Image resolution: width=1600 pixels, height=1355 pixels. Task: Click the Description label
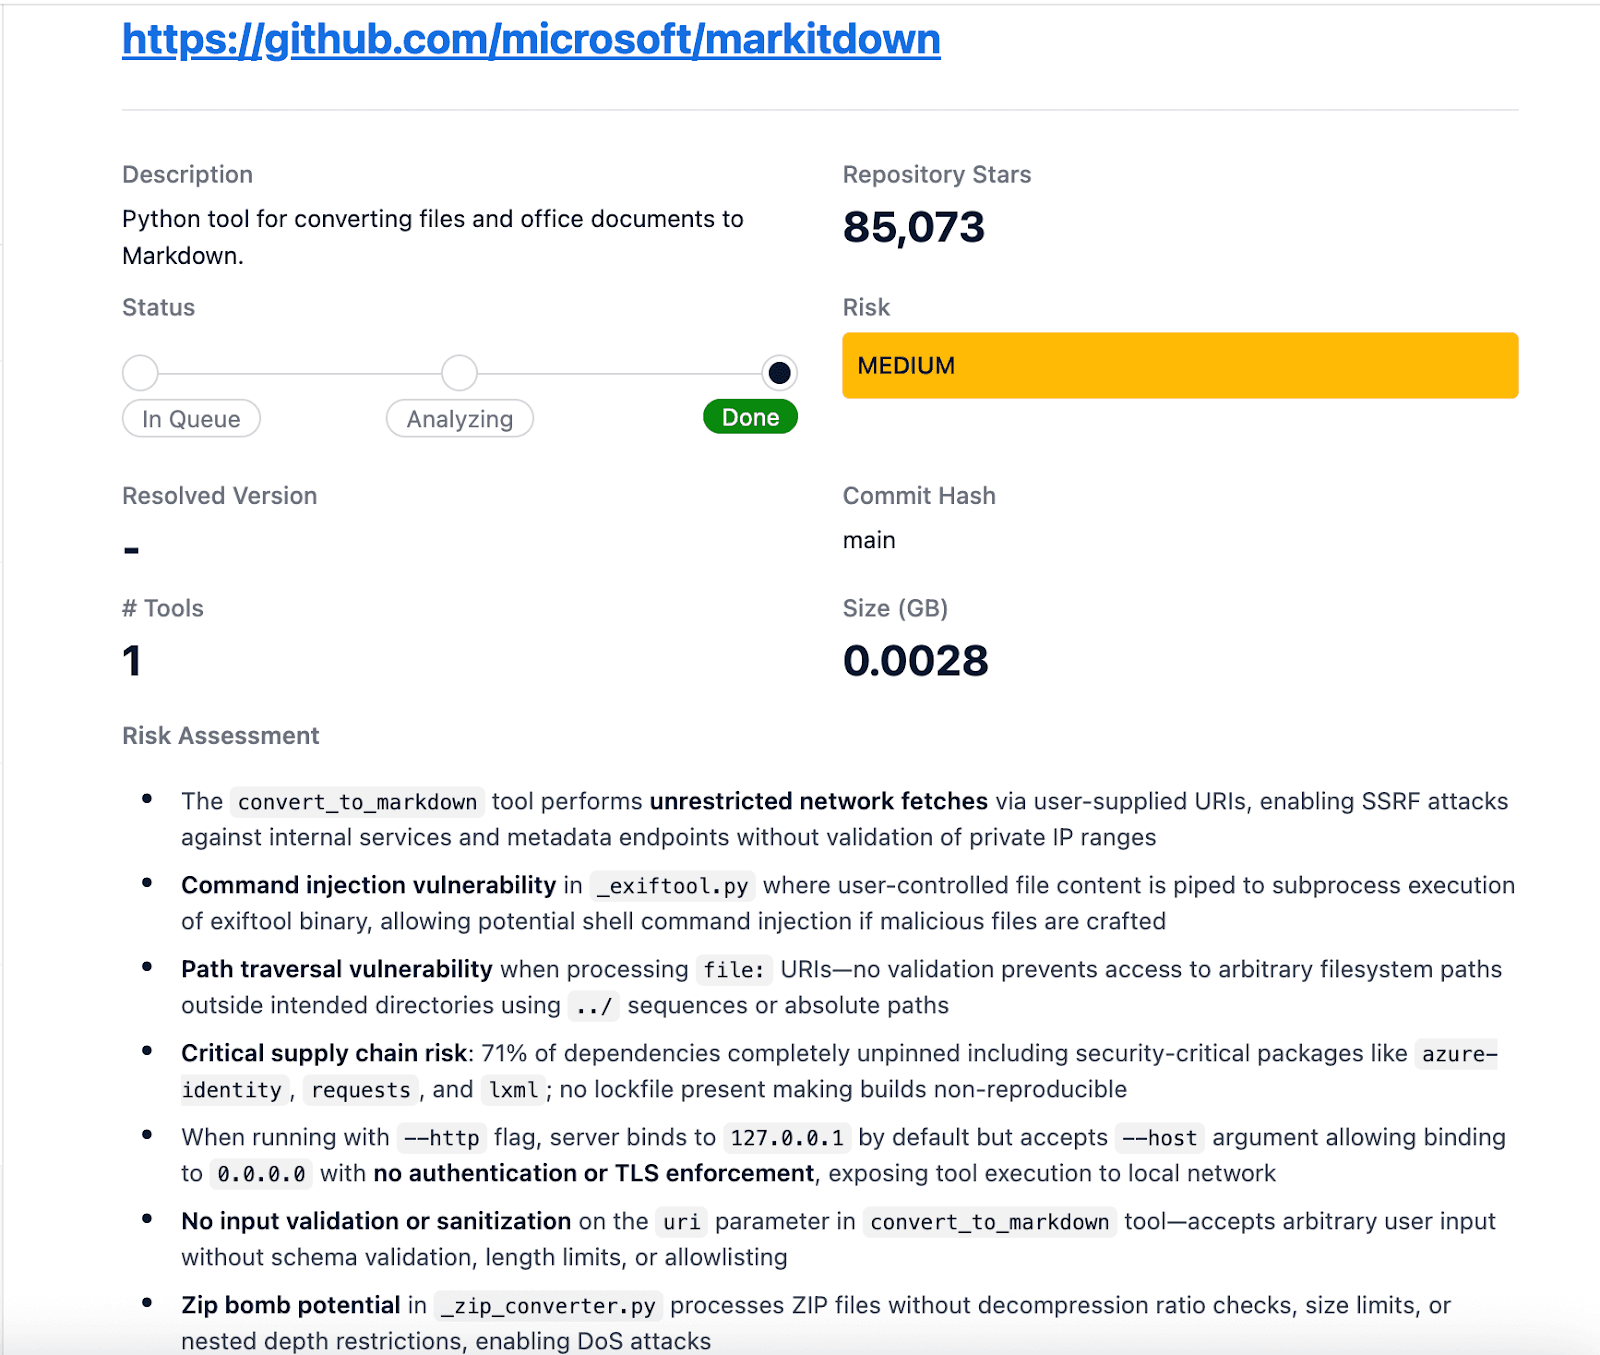coord(187,174)
